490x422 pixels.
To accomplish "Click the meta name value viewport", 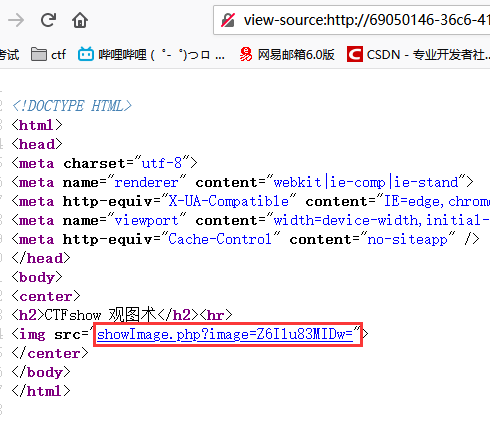I will (x=146, y=220).
